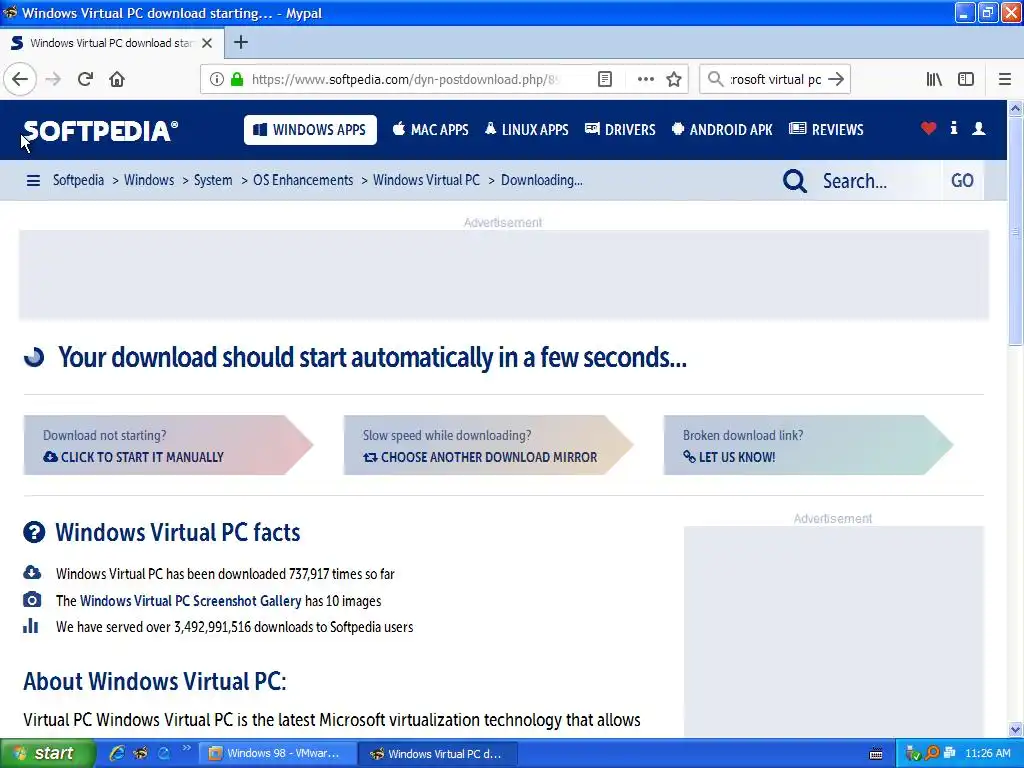The image size is (1024, 768).
Task: Click scrollbar down arrow
Action: tap(1016, 729)
